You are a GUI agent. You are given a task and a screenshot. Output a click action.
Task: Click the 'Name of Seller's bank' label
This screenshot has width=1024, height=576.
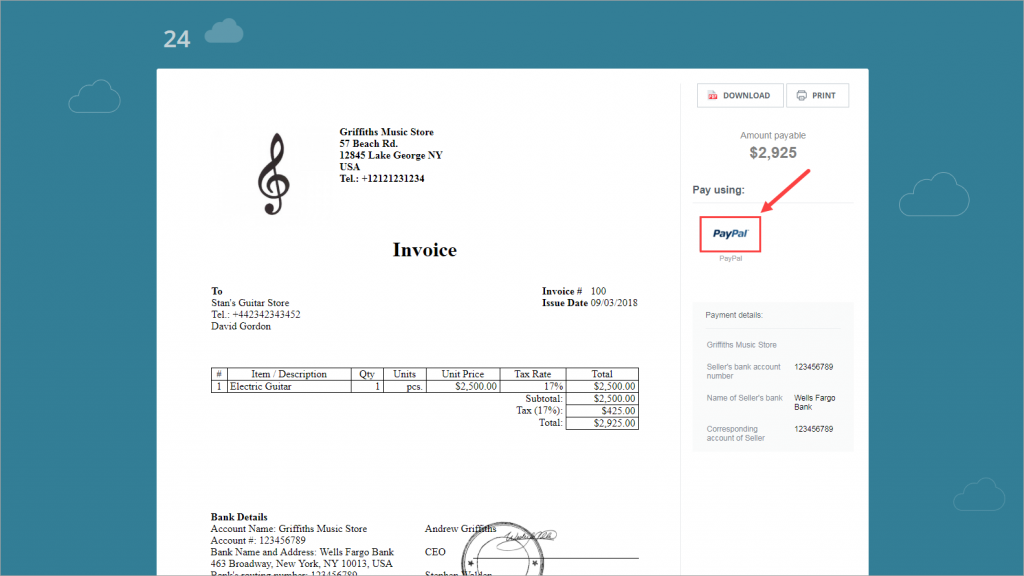[x=744, y=398]
